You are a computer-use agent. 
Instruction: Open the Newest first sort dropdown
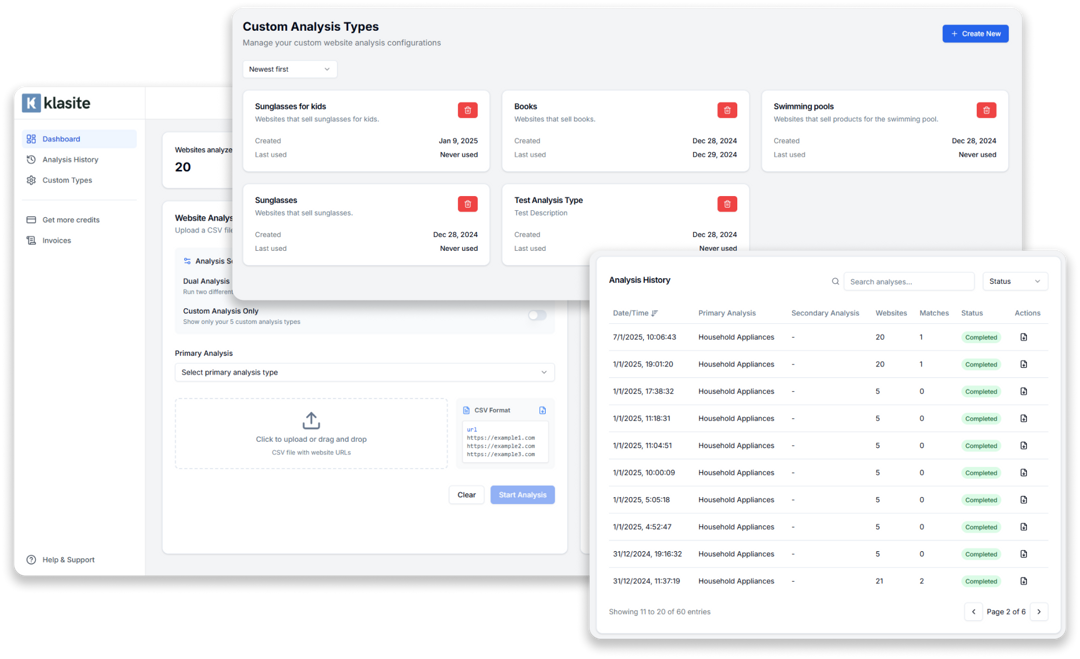pos(290,69)
